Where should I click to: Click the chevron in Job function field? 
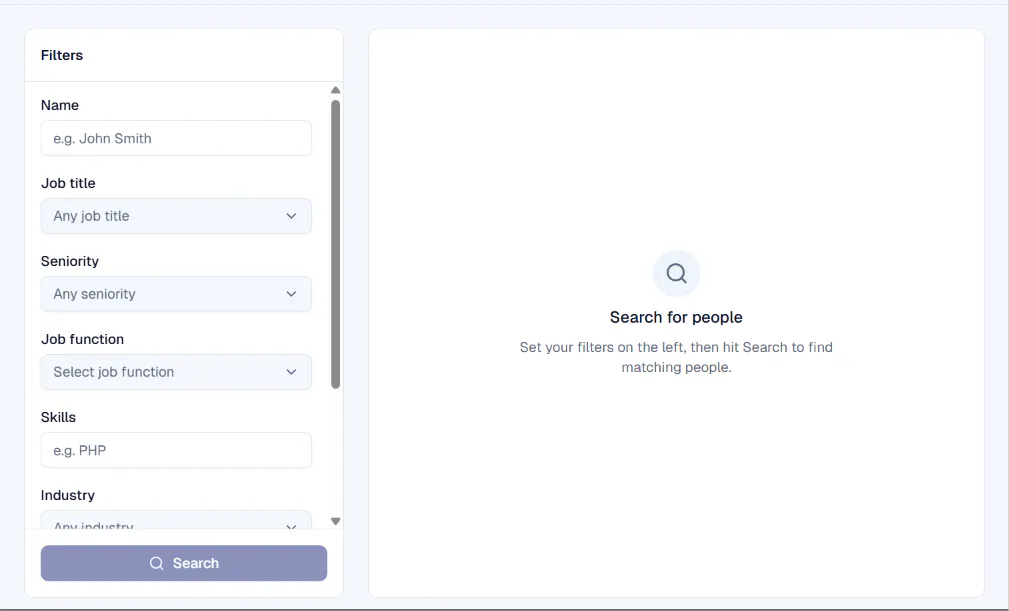tap(292, 372)
